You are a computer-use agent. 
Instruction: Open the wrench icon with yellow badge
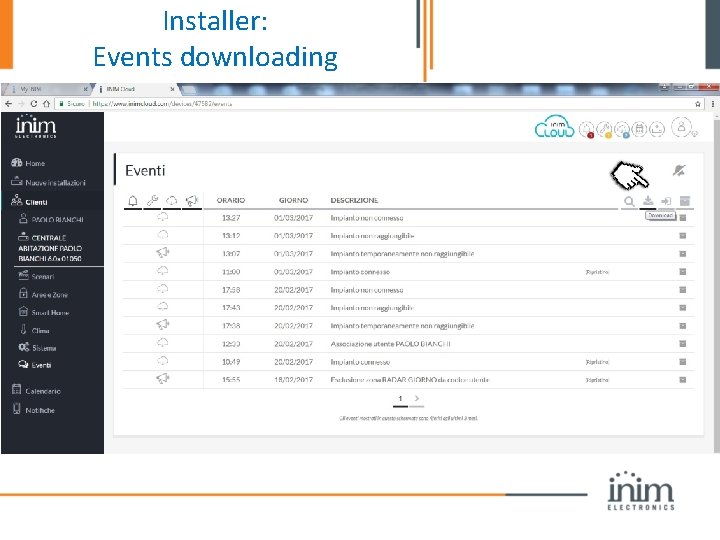click(x=604, y=129)
